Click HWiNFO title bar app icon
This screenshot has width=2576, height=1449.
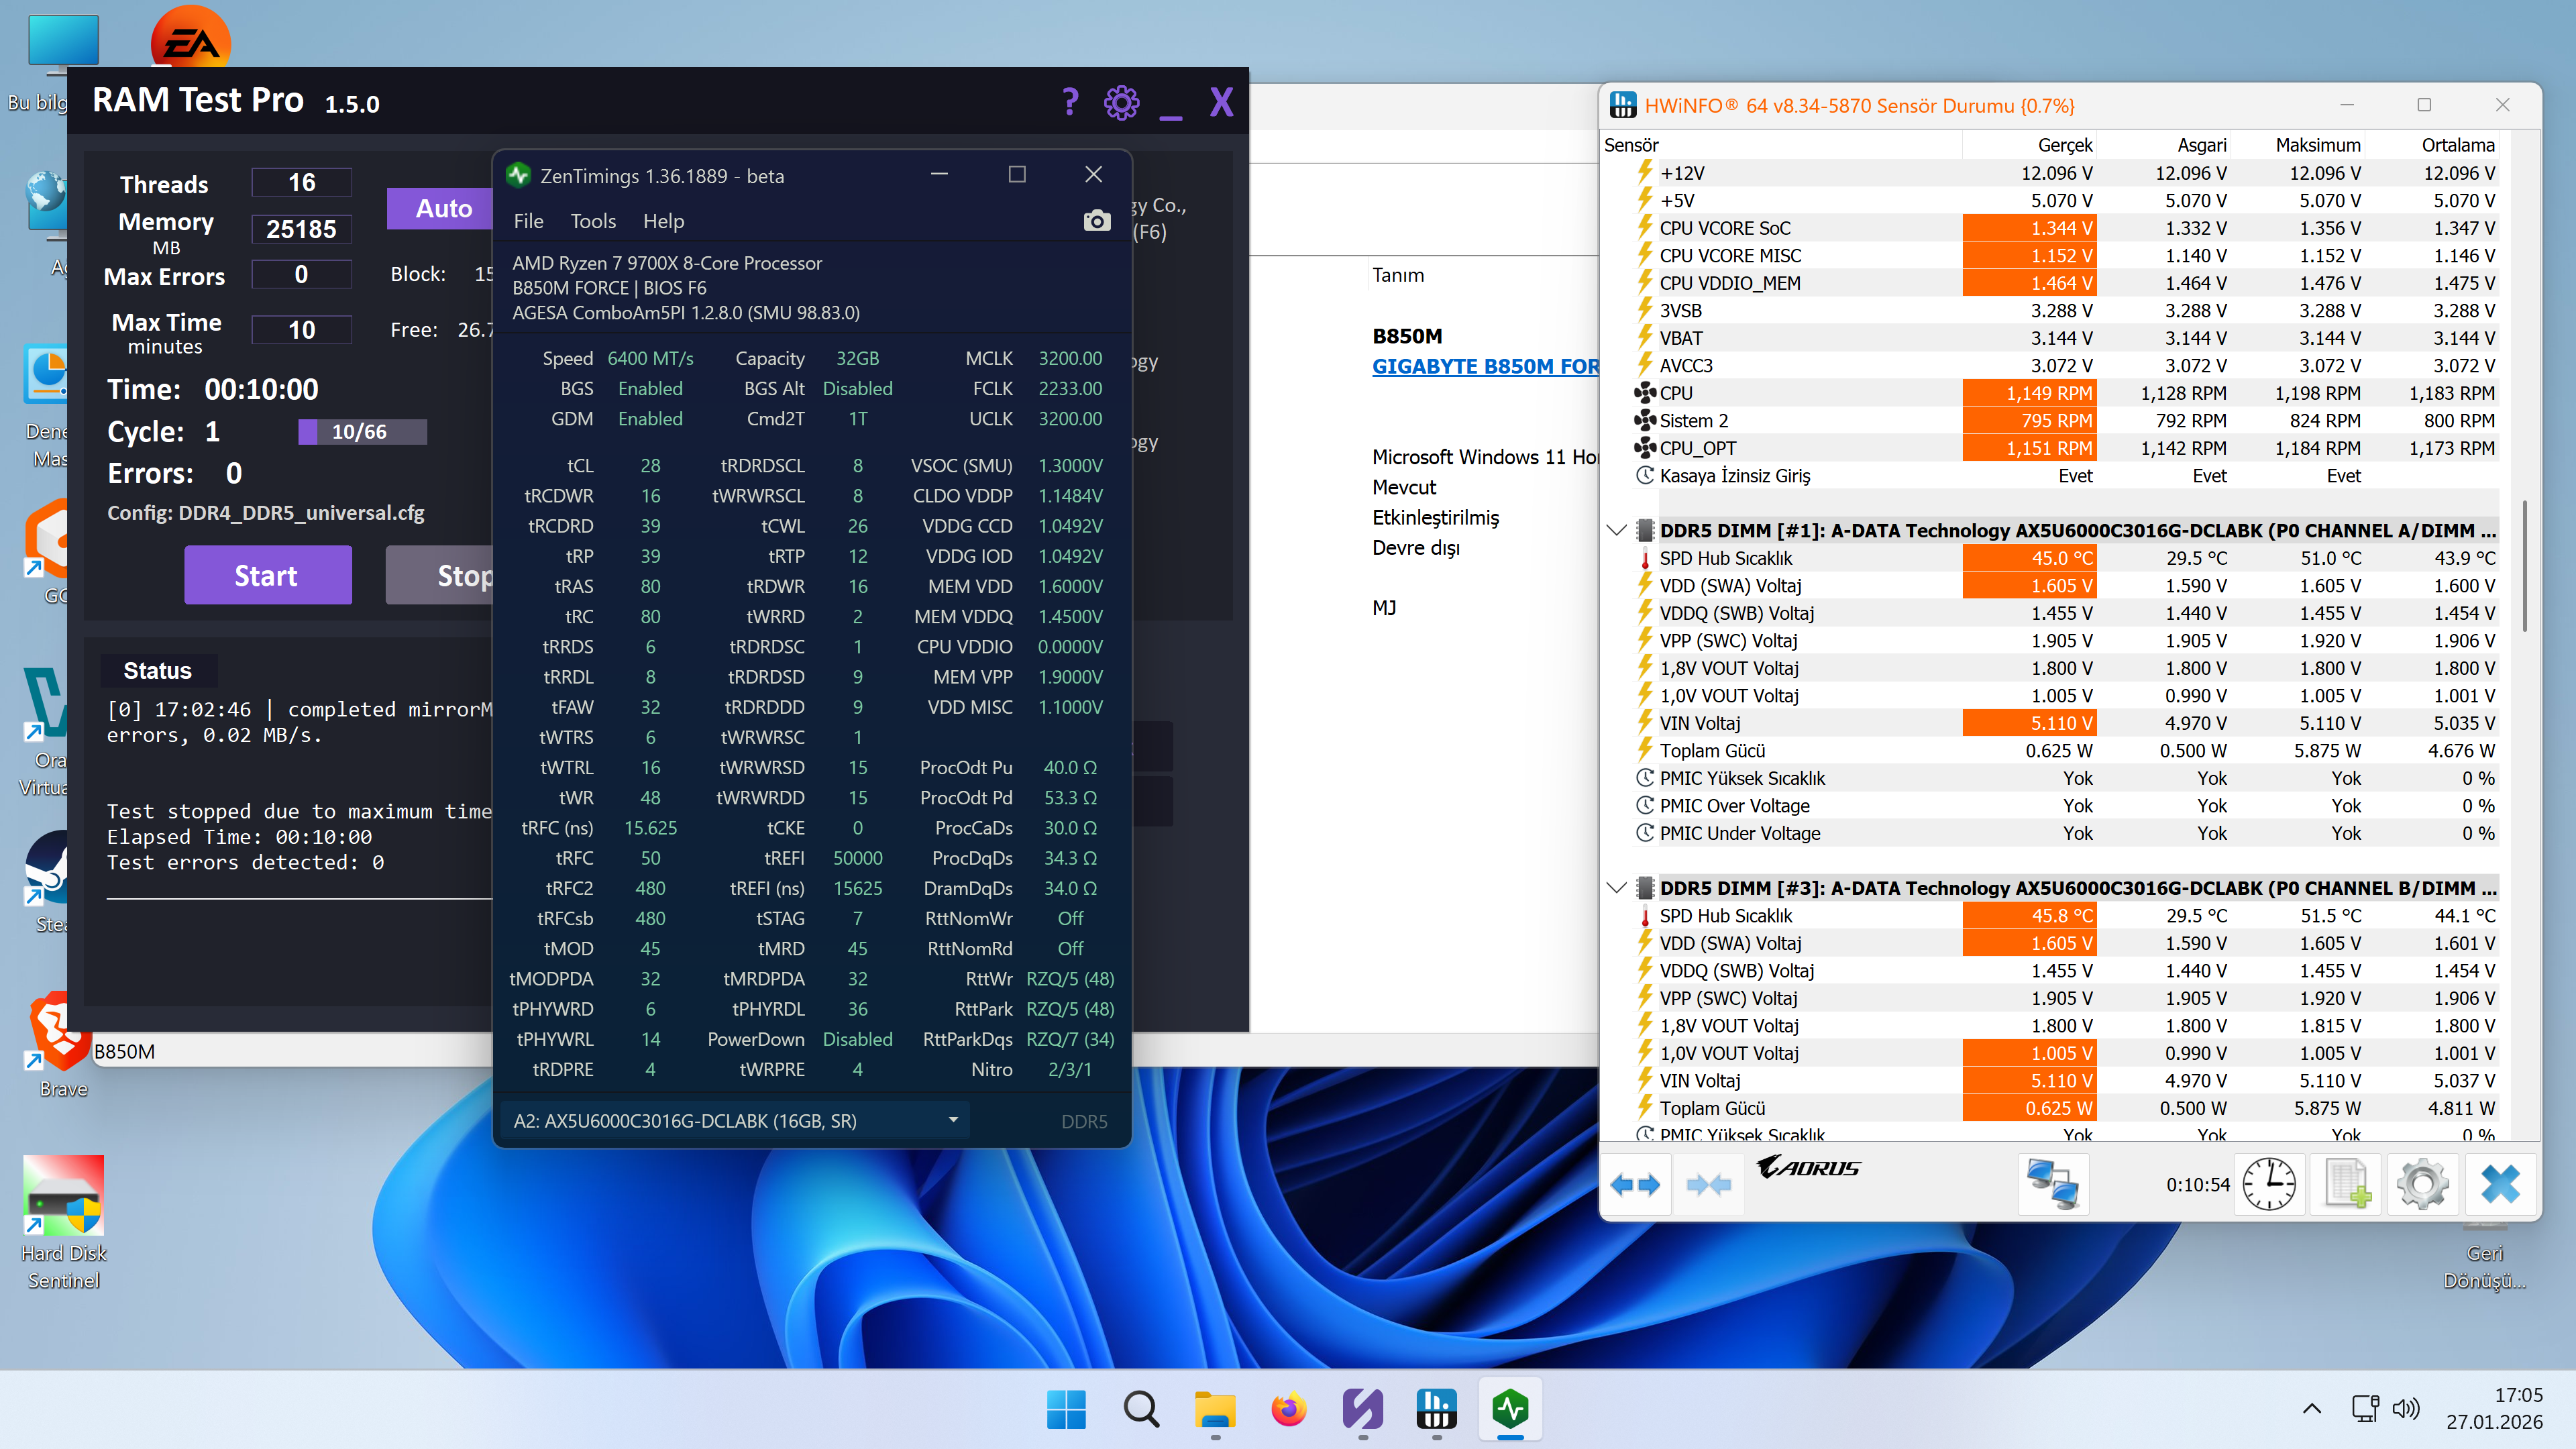click(1623, 105)
